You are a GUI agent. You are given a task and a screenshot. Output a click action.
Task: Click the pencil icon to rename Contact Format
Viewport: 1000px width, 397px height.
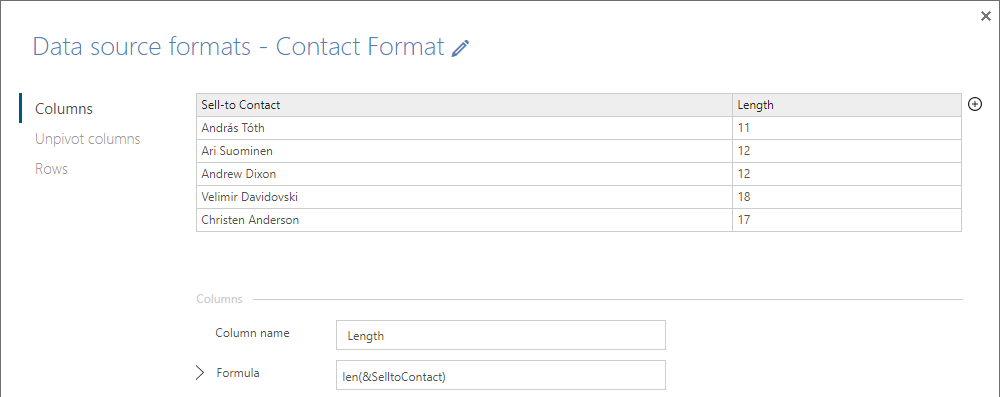[460, 49]
